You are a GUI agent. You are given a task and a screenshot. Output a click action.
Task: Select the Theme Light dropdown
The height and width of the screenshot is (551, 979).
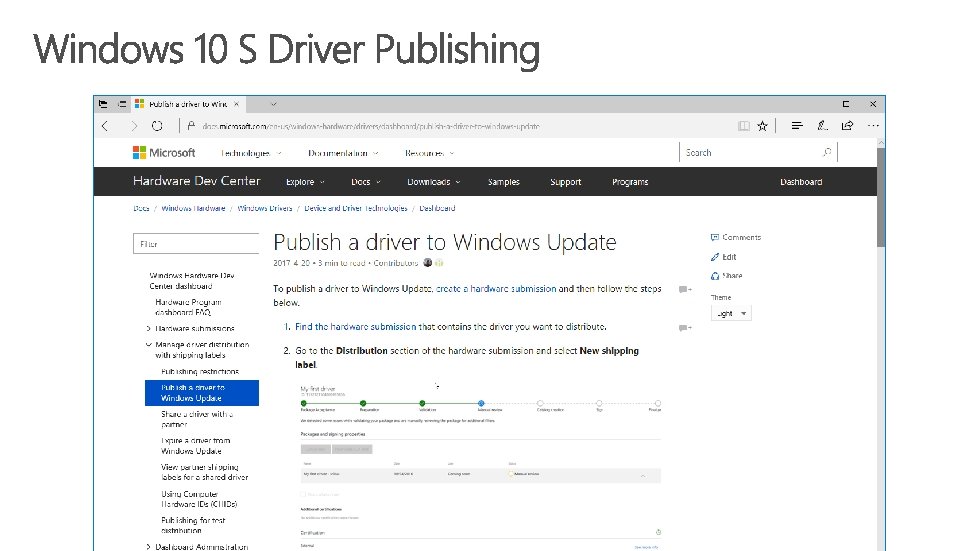731,314
